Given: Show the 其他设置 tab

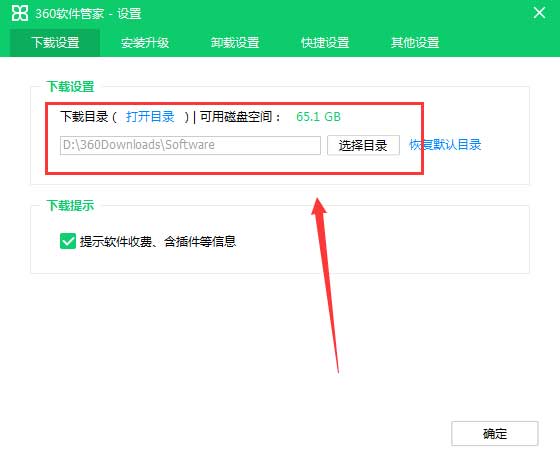Looking at the screenshot, I should point(415,42).
